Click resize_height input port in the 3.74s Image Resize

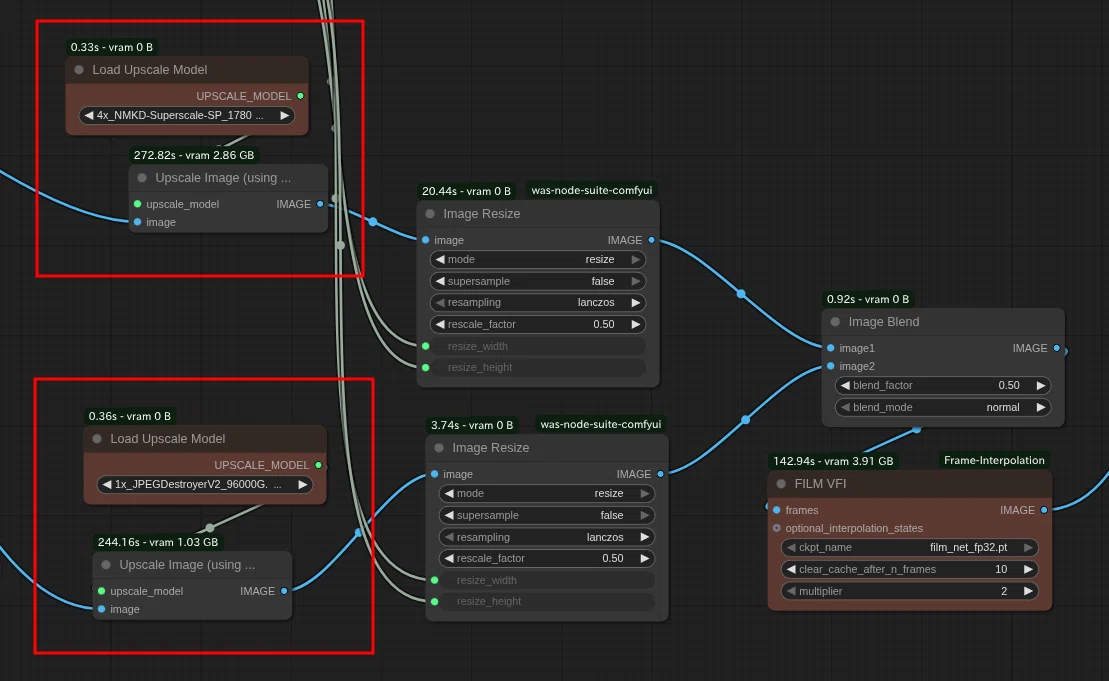click(434, 602)
